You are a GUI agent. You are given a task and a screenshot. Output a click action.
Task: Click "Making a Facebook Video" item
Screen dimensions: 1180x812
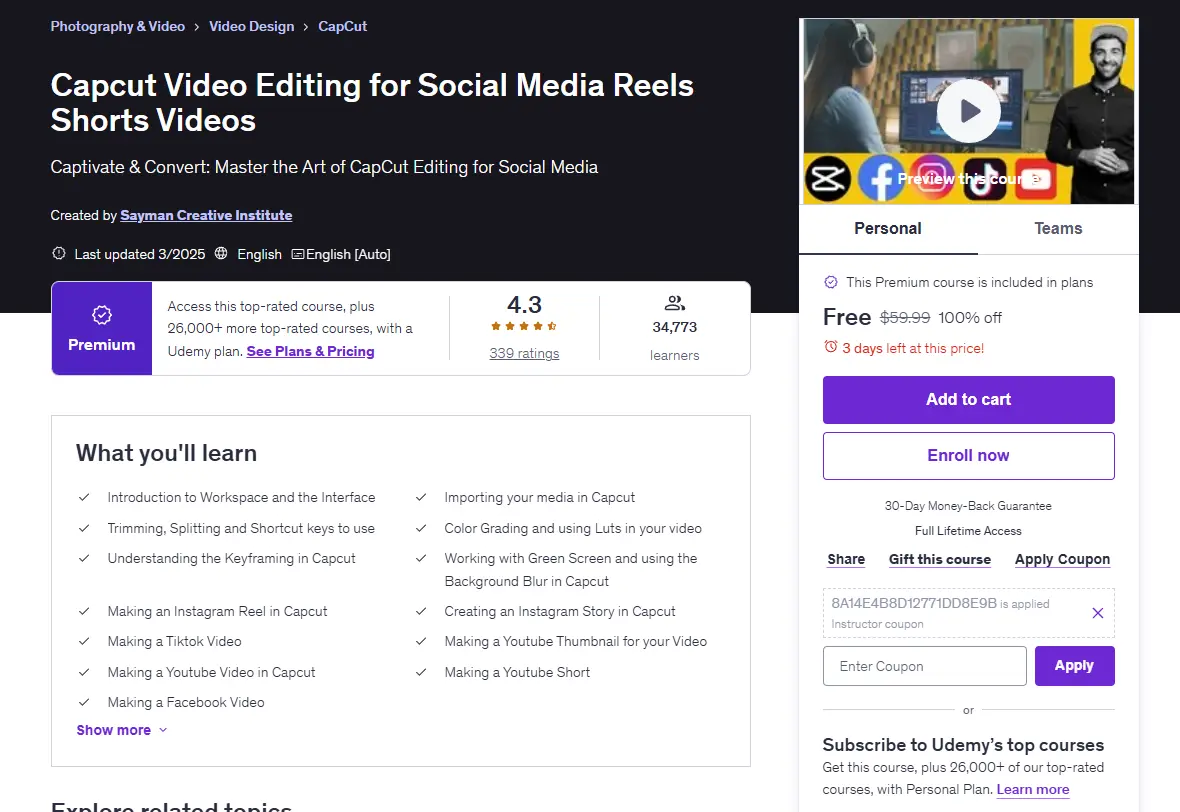[x=186, y=702]
